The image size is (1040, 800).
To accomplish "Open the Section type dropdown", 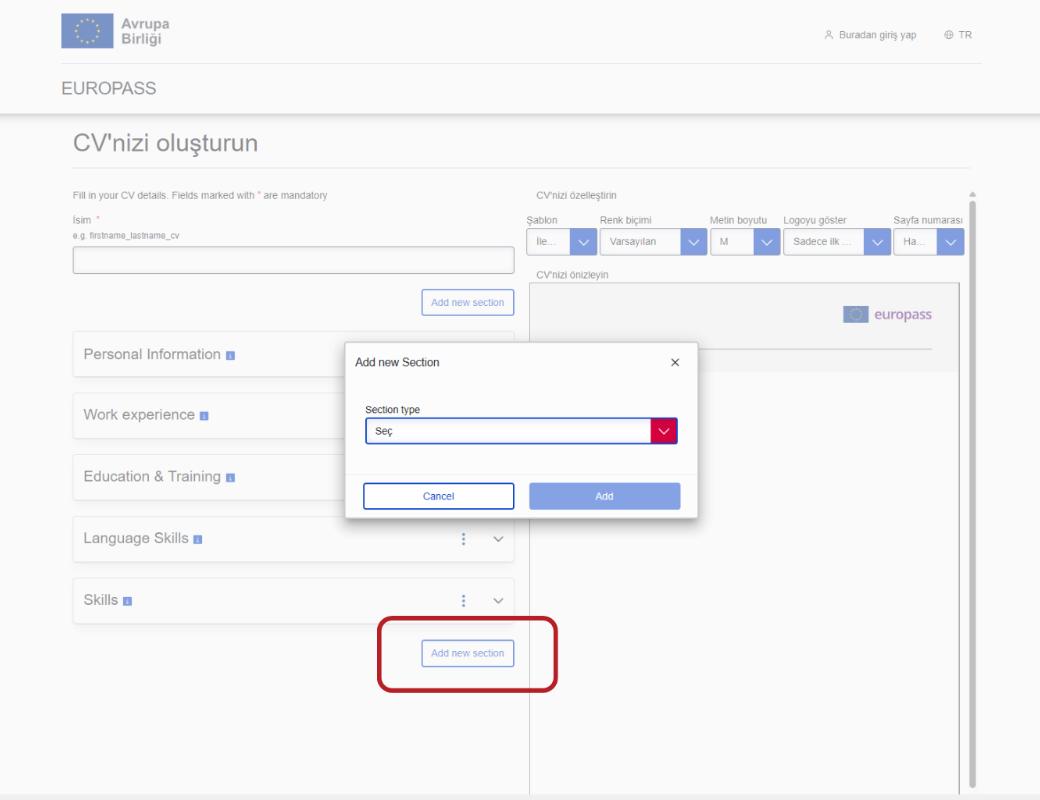I will 521,431.
